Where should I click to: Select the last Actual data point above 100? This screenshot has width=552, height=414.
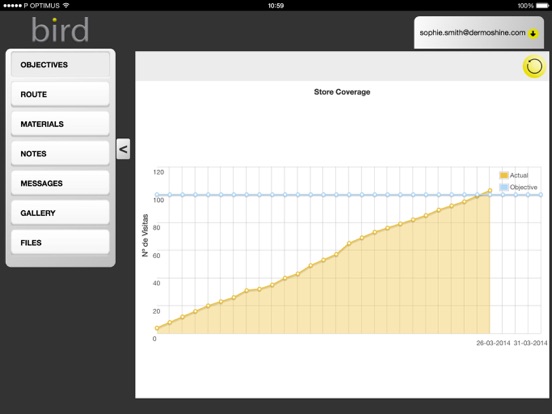(490, 190)
